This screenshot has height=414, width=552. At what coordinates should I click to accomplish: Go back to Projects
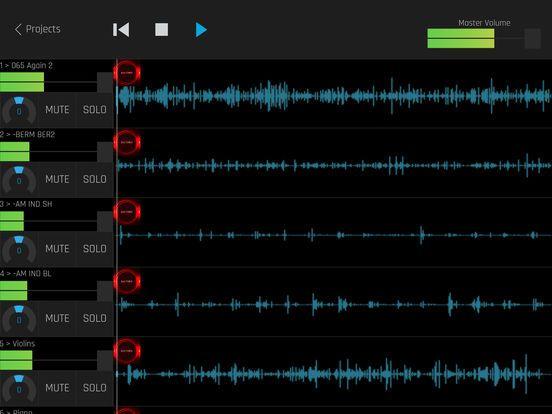point(37,29)
